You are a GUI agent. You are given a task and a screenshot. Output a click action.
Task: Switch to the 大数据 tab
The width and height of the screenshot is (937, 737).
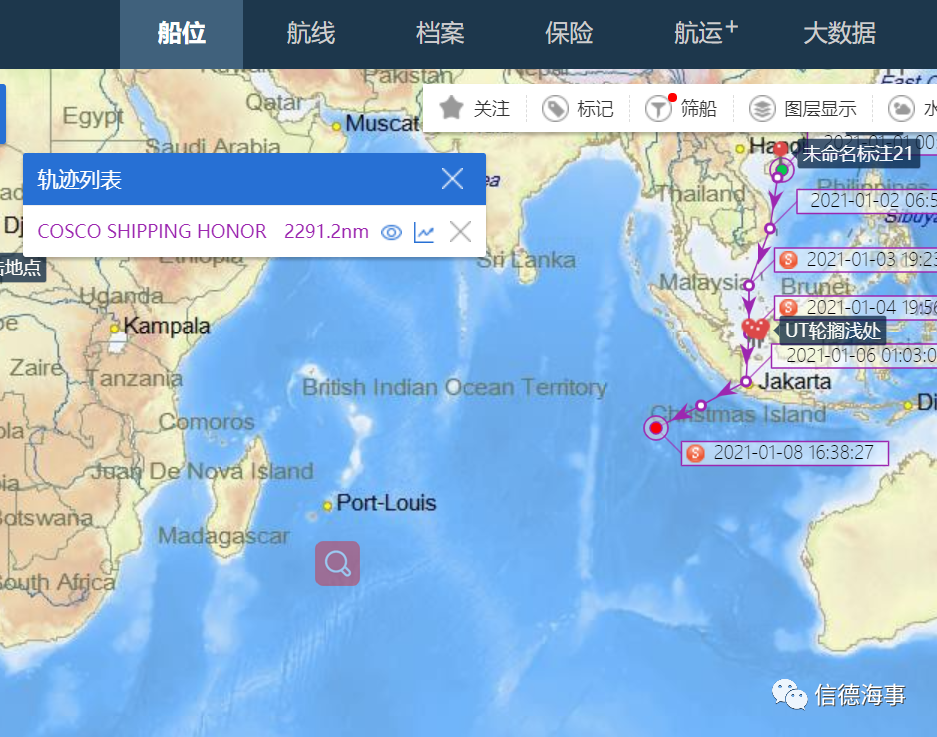[839, 33]
